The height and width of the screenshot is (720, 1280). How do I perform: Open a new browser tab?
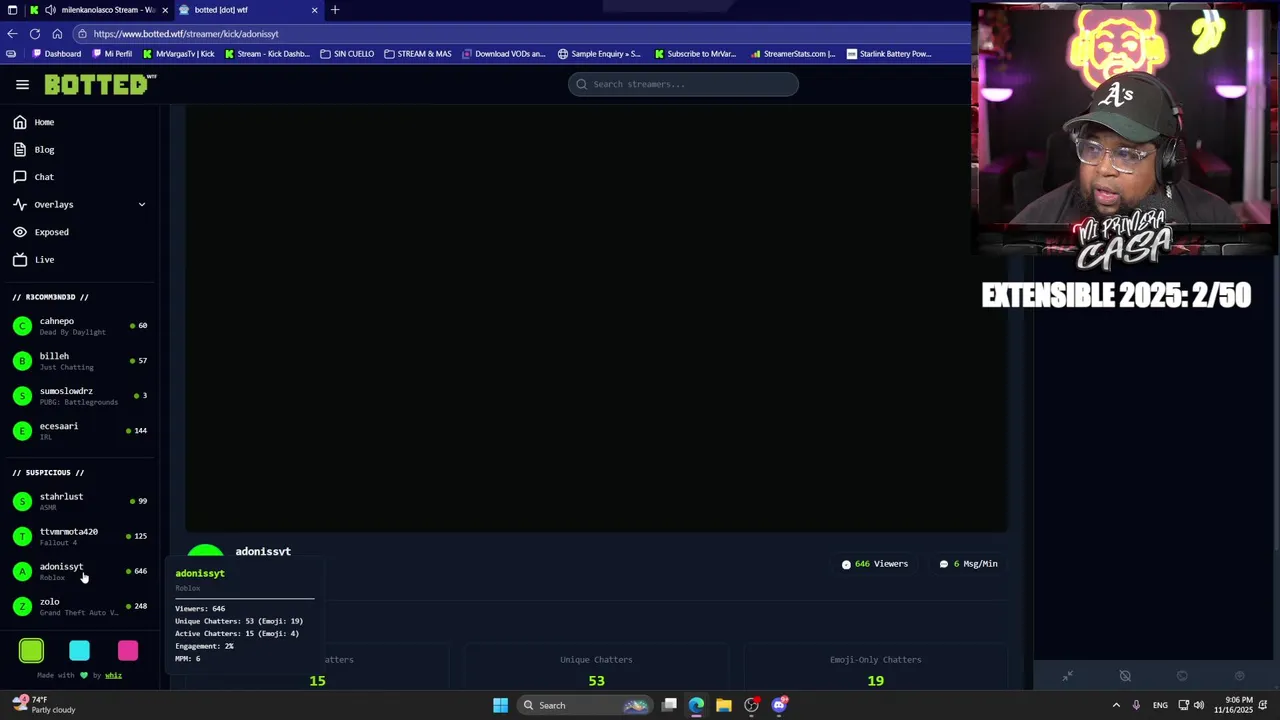335,10
